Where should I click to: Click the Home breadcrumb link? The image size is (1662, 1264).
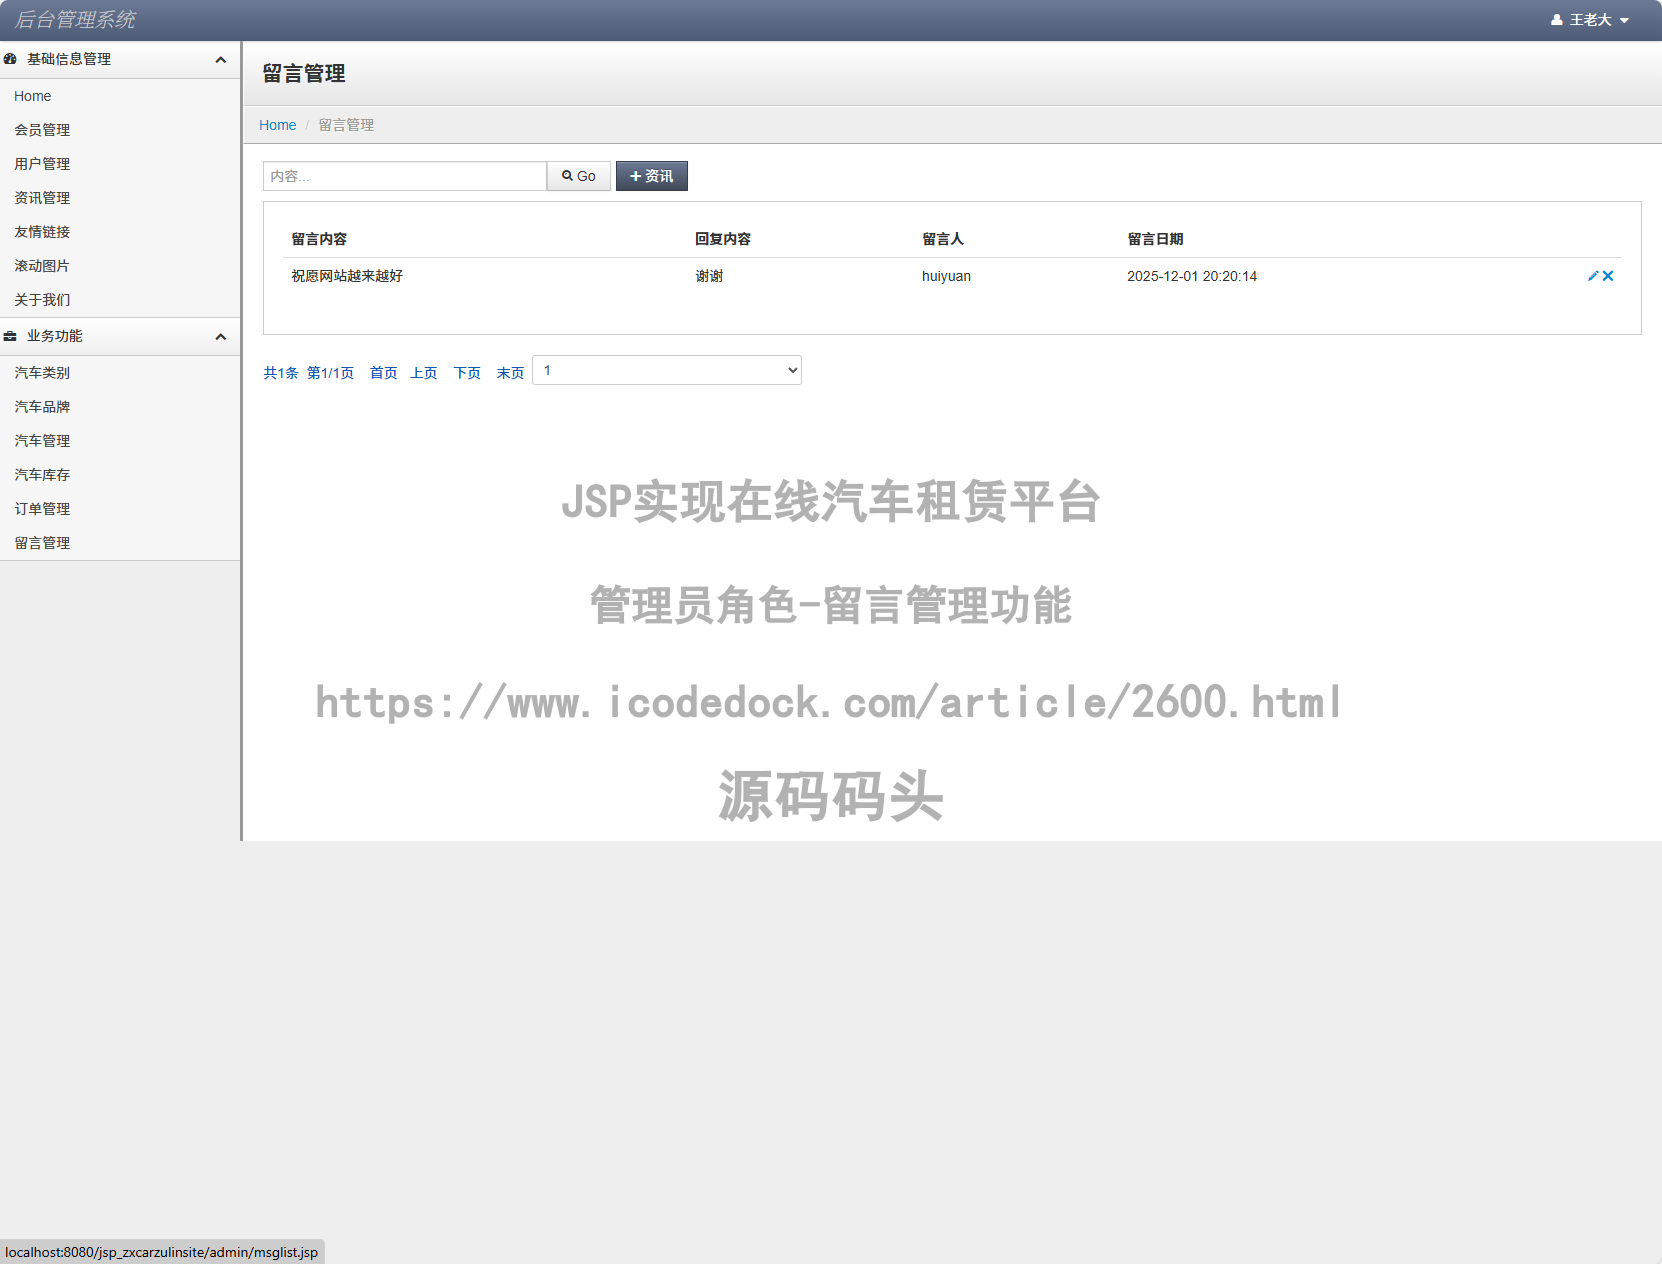(x=277, y=124)
